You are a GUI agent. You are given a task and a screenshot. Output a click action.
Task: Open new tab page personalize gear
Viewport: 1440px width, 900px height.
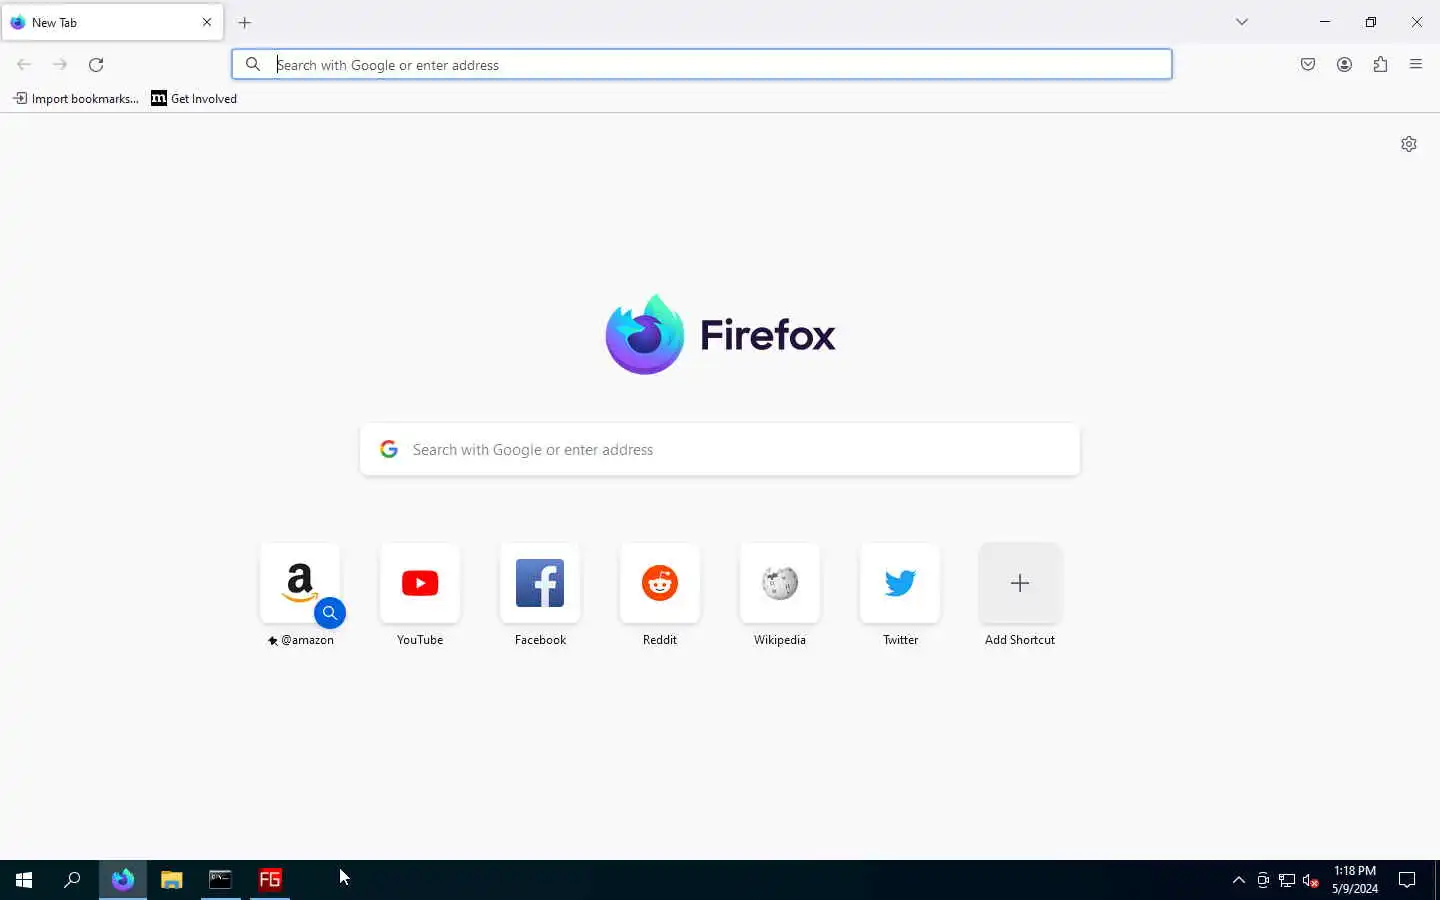(x=1409, y=144)
